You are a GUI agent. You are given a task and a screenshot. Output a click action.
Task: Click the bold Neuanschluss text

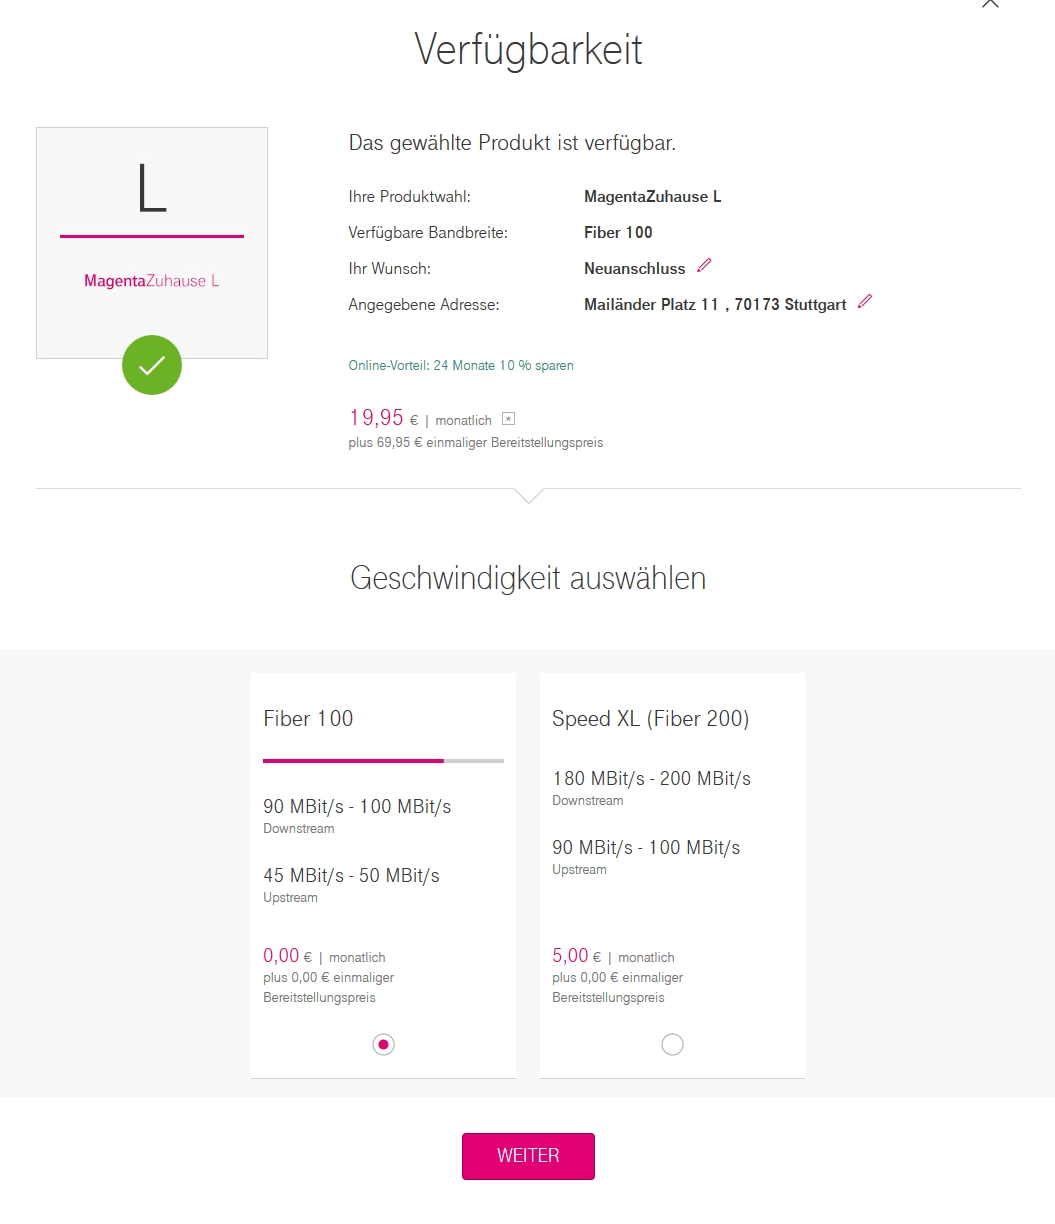635,268
